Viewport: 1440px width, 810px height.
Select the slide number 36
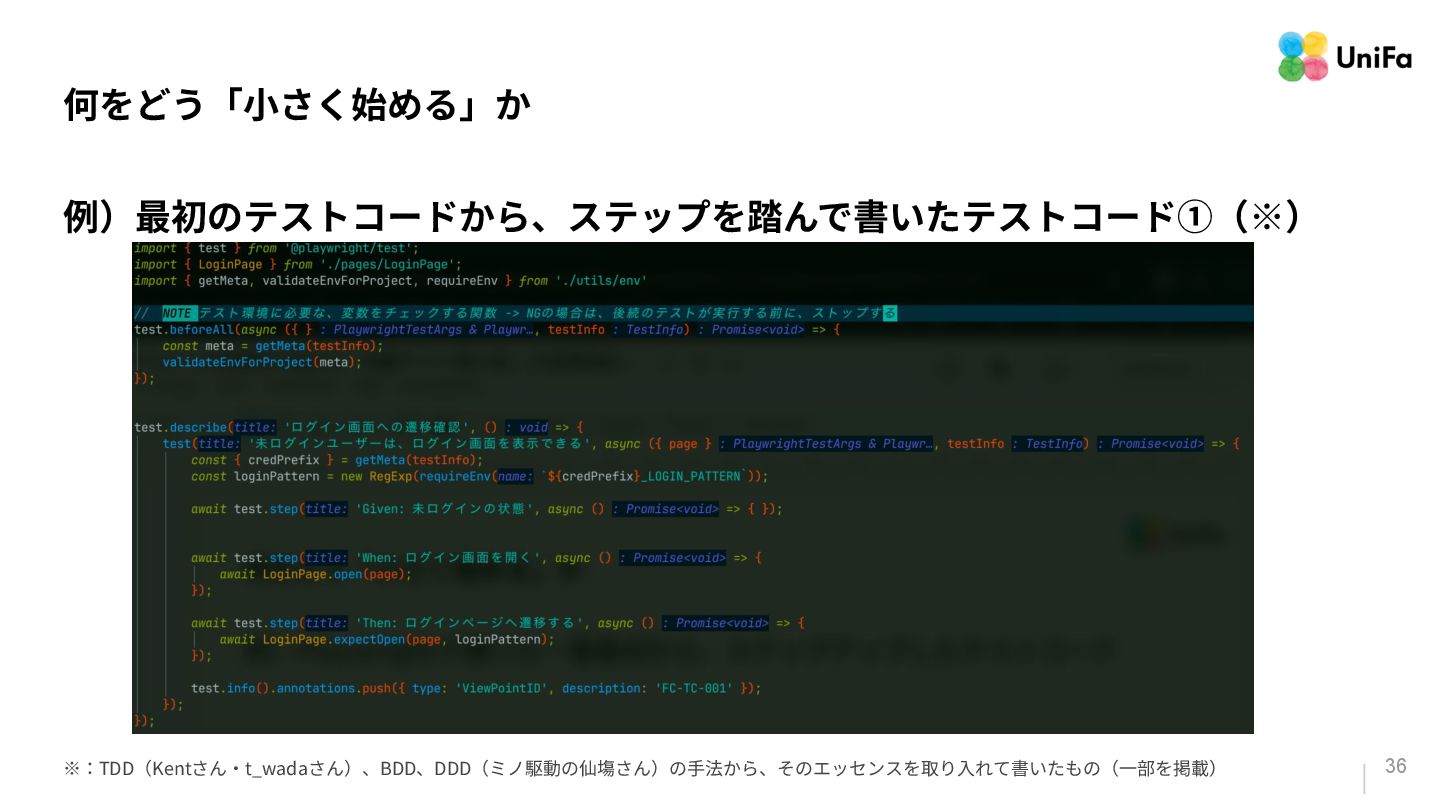(x=1395, y=766)
